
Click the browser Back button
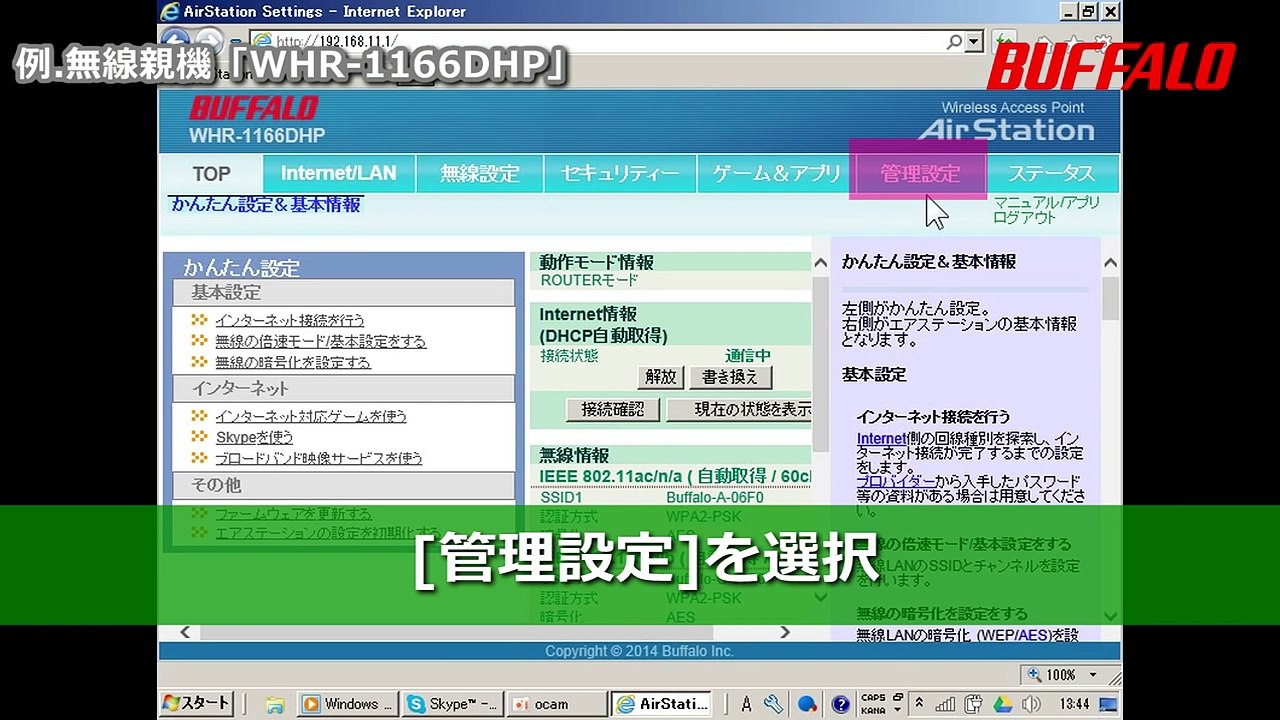(176, 42)
